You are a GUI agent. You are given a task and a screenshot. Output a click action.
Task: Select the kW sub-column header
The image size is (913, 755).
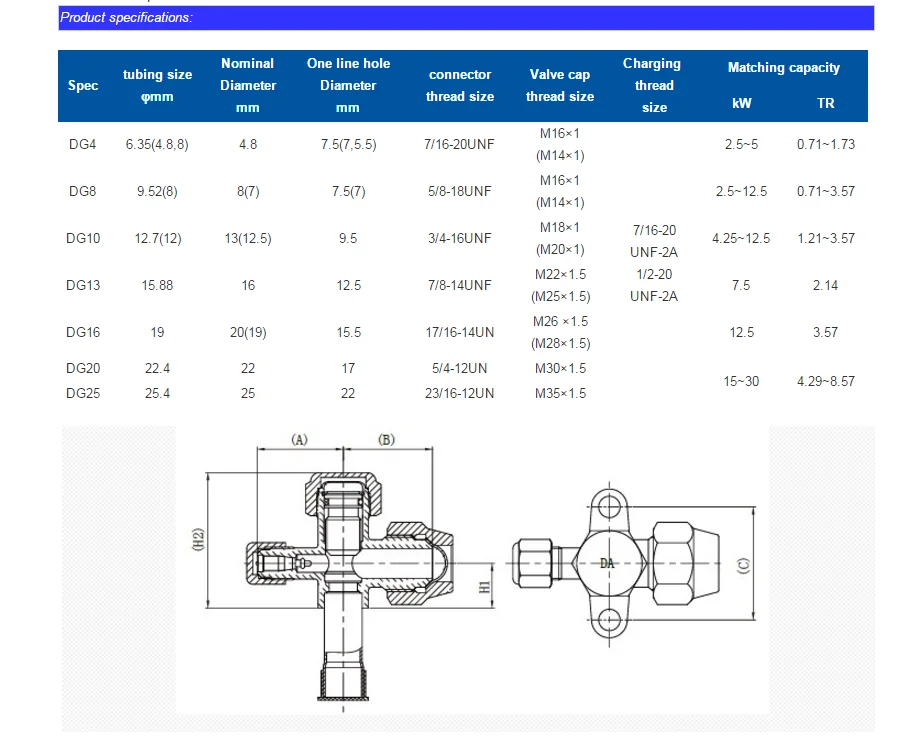coord(741,104)
